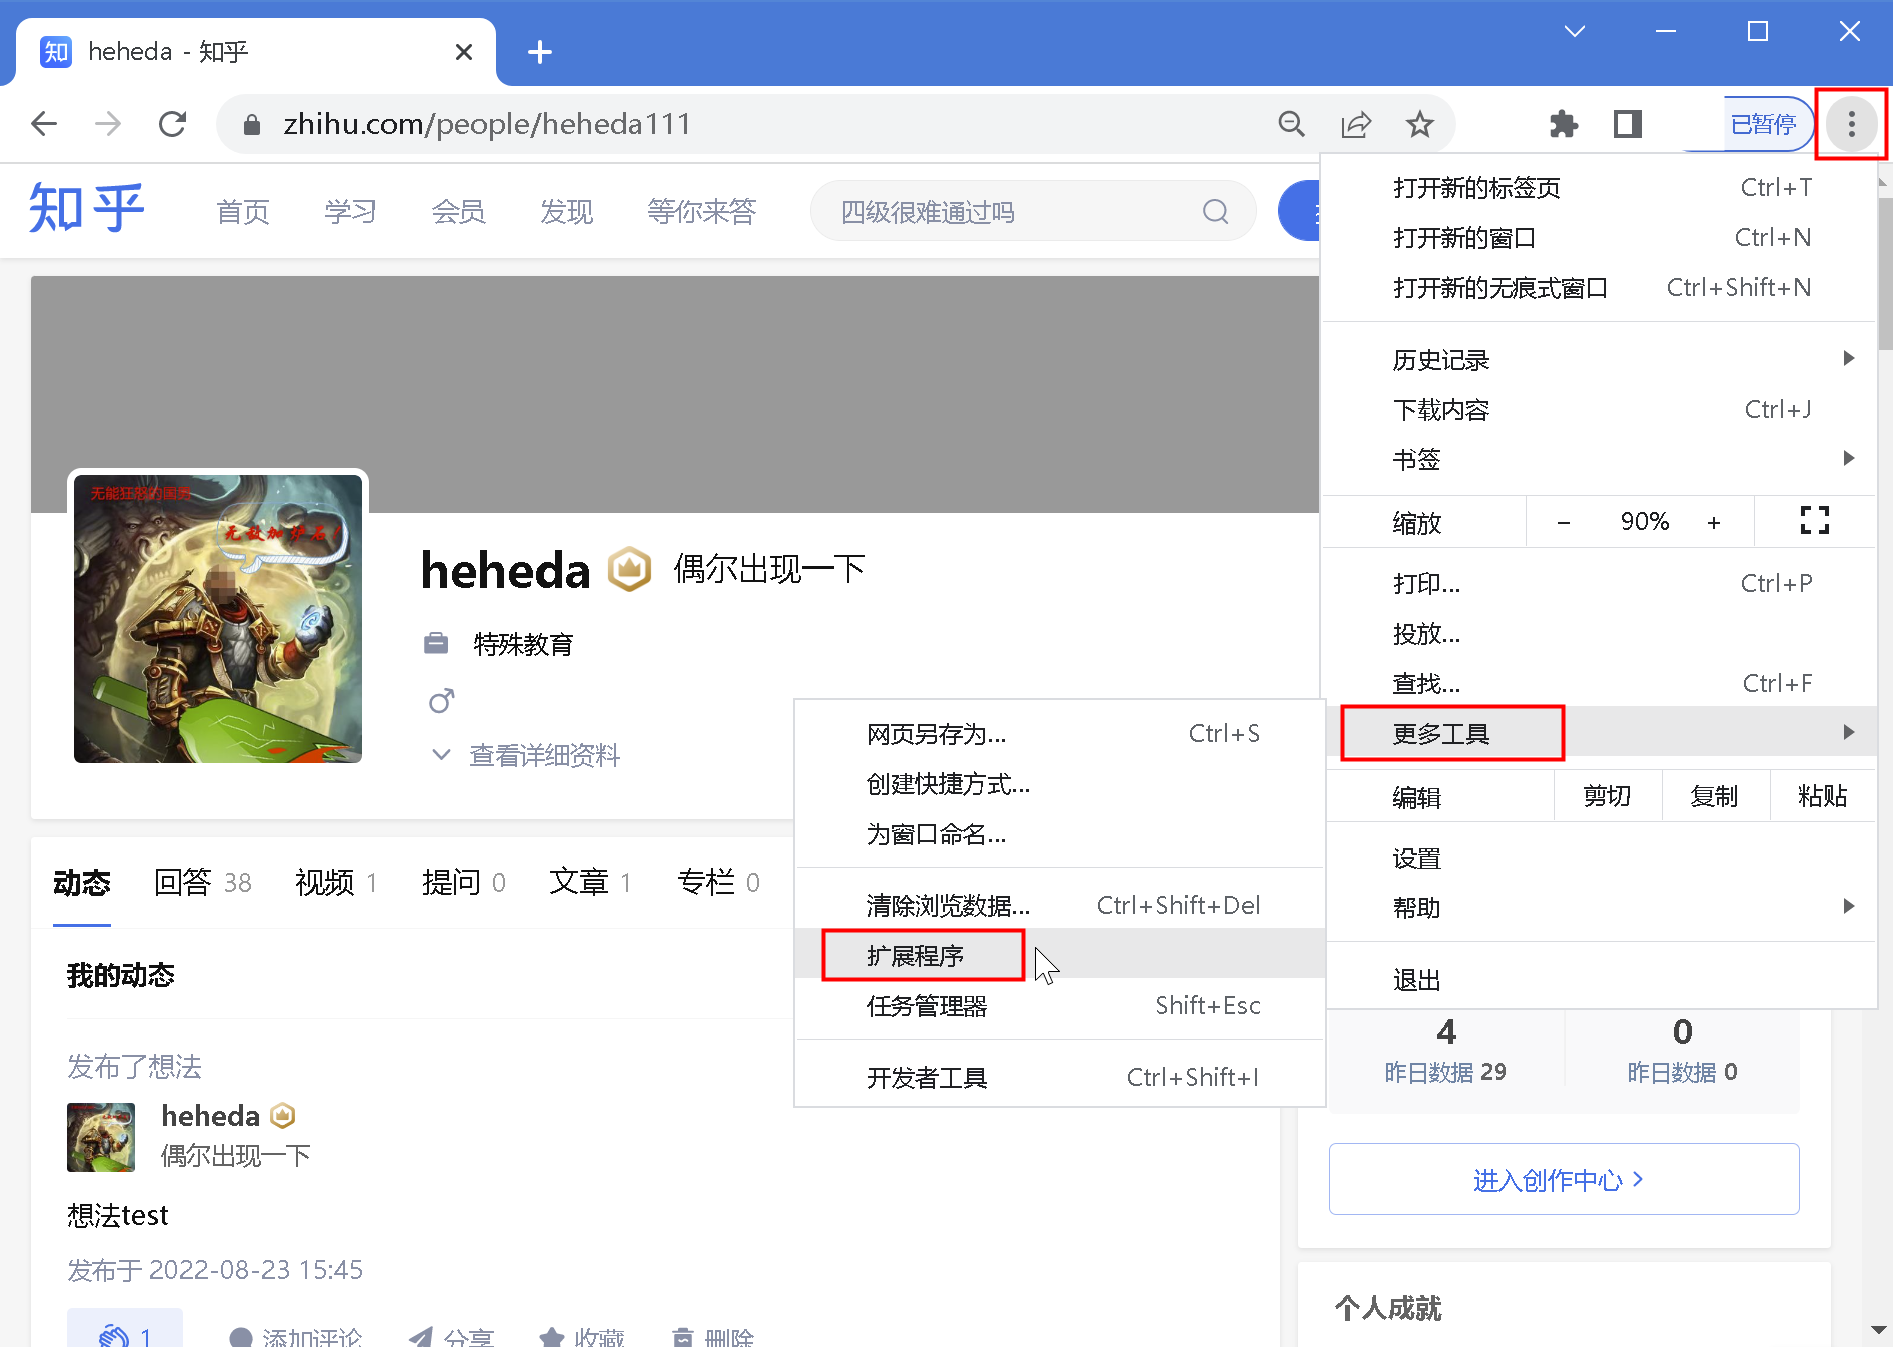Reload the current page
1893x1347 pixels.
click(172, 123)
